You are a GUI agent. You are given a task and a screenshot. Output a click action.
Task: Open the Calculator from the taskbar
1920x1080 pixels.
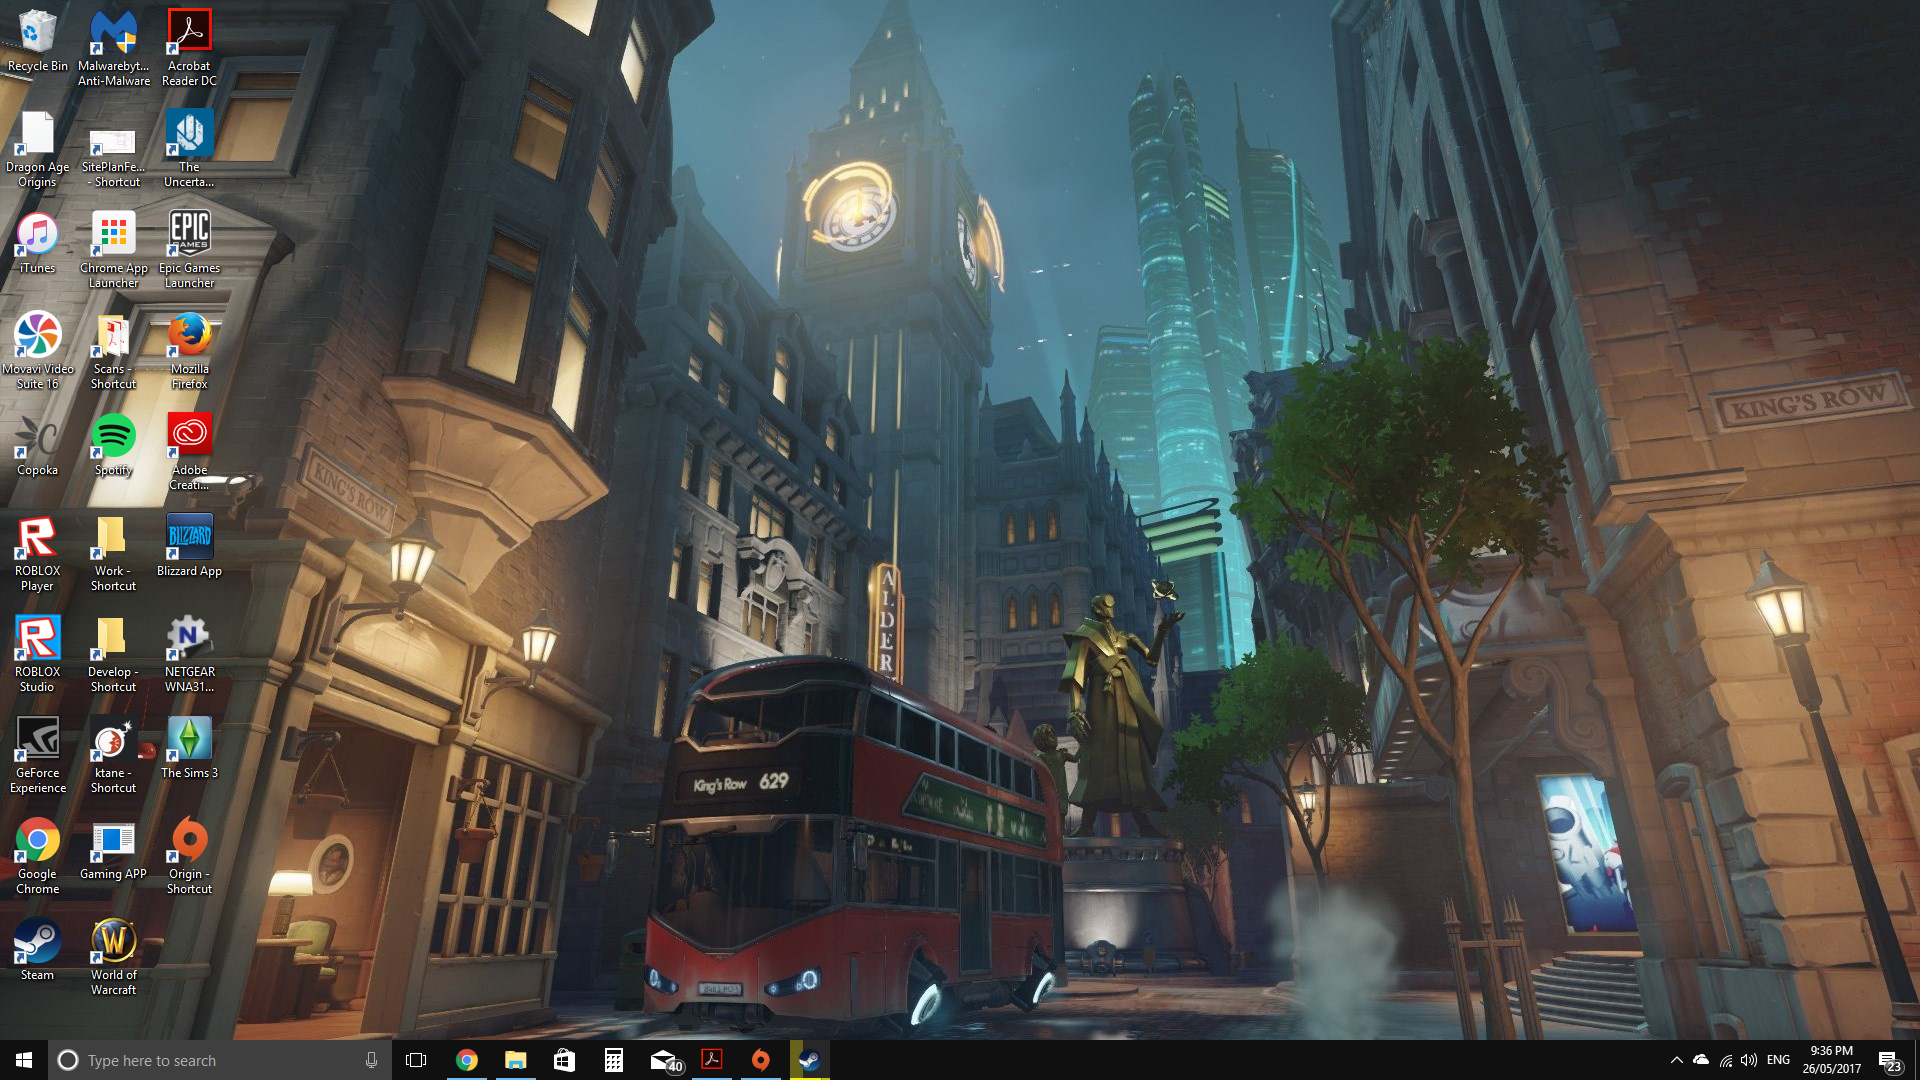pos(613,1060)
